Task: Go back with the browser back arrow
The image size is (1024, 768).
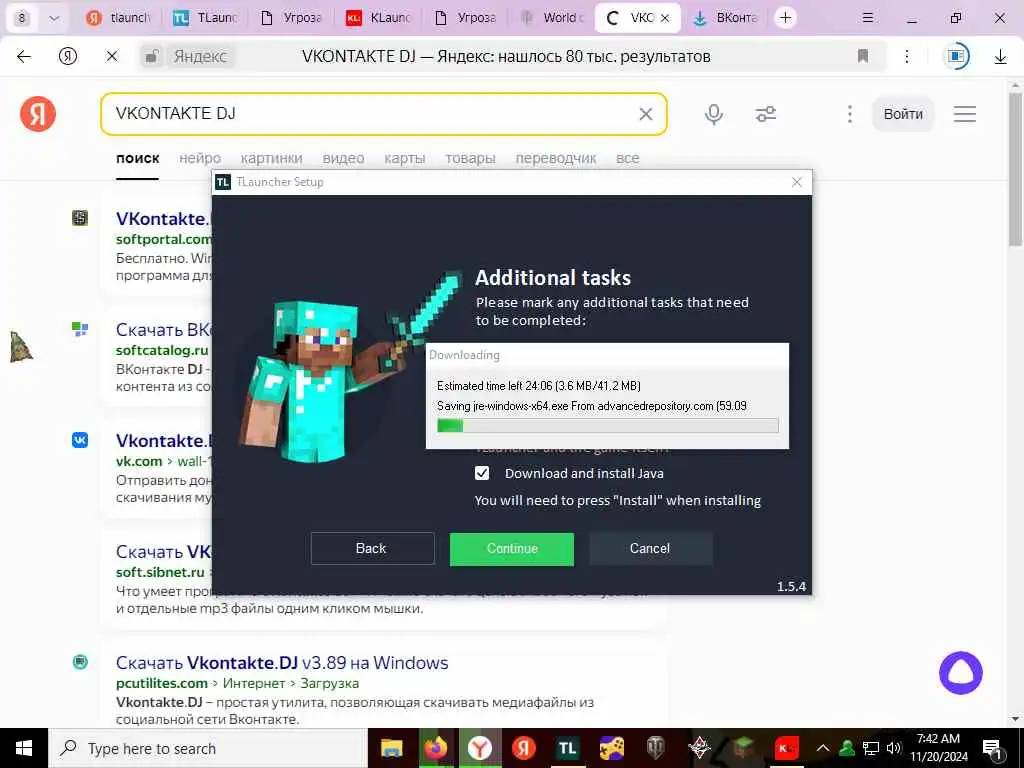Action: click(24, 57)
